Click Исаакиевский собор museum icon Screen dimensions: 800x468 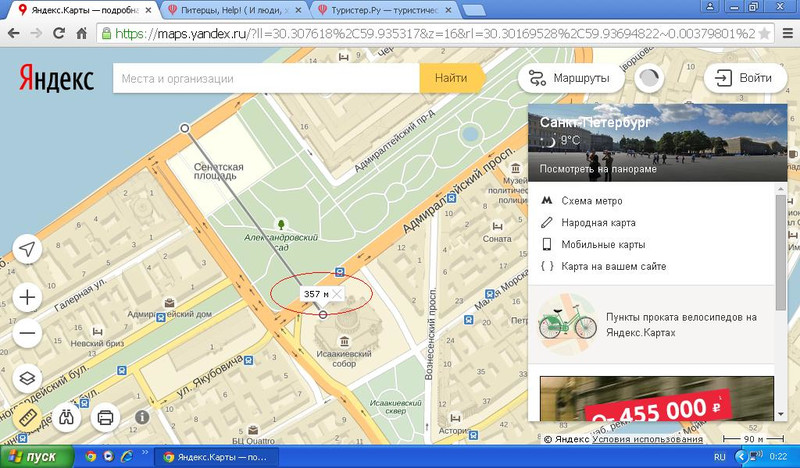(344, 341)
